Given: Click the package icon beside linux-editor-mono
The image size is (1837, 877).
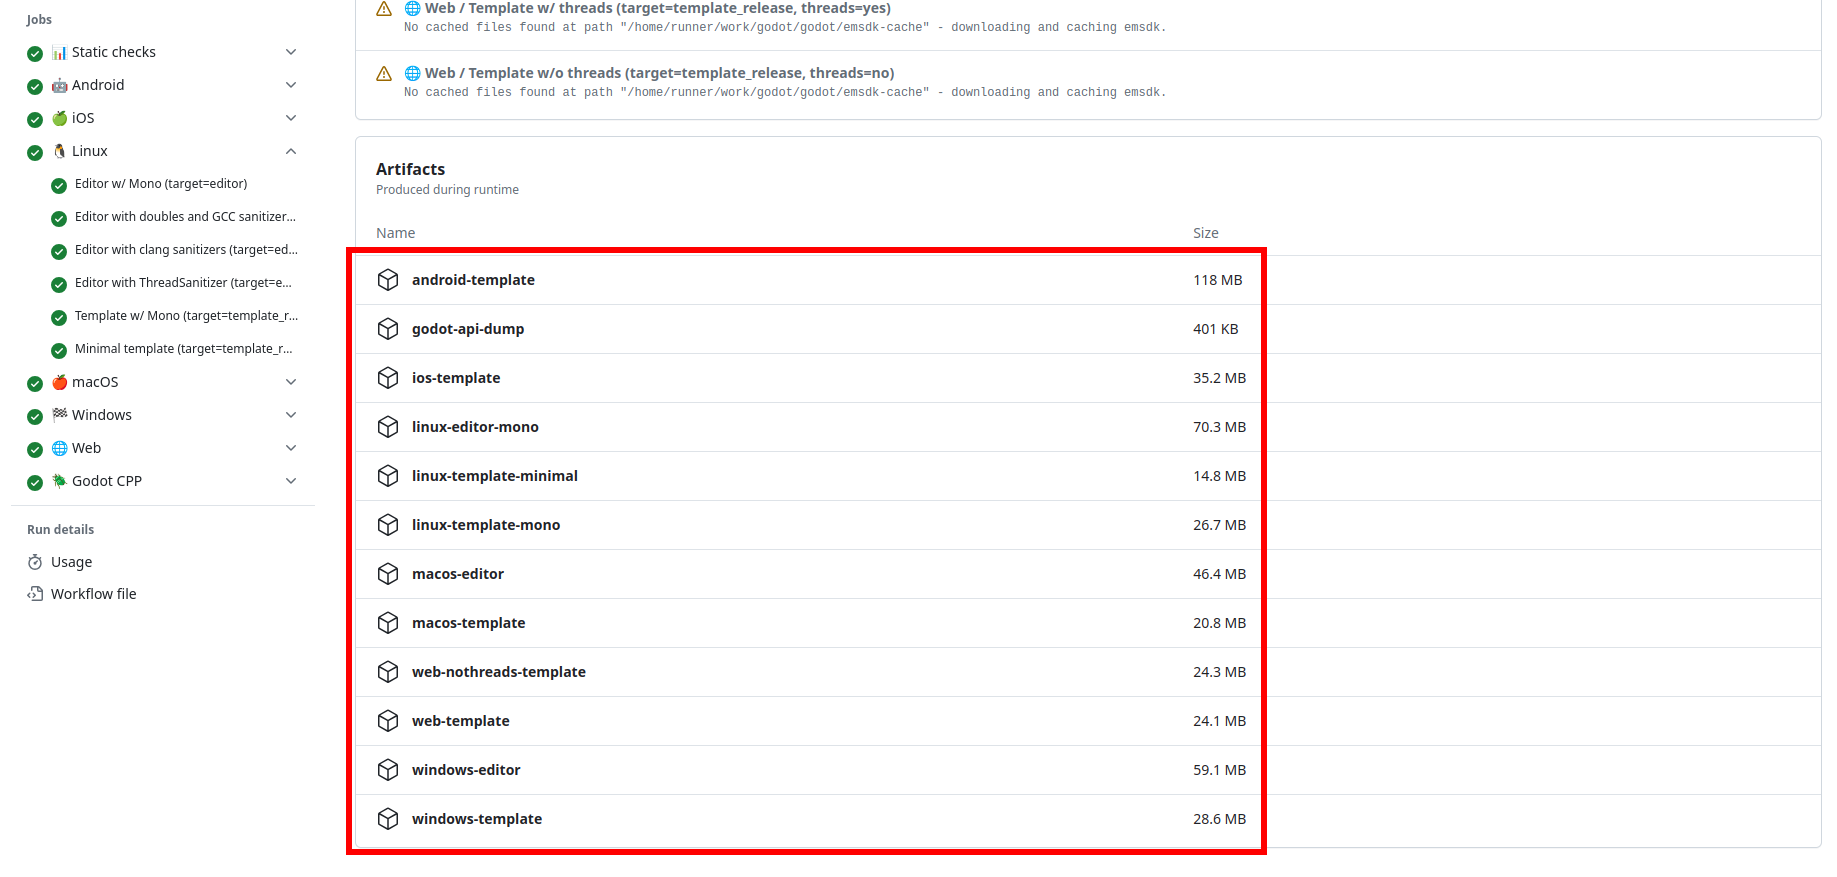Looking at the screenshot, I should point(388,427).
